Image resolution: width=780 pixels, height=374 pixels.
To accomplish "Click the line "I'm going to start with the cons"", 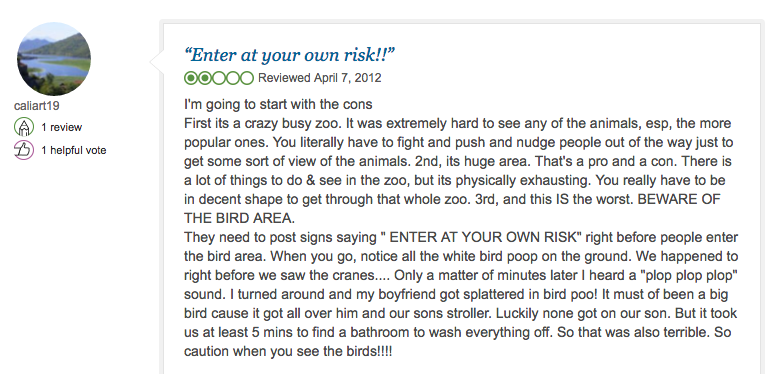I will pos(278,104).
